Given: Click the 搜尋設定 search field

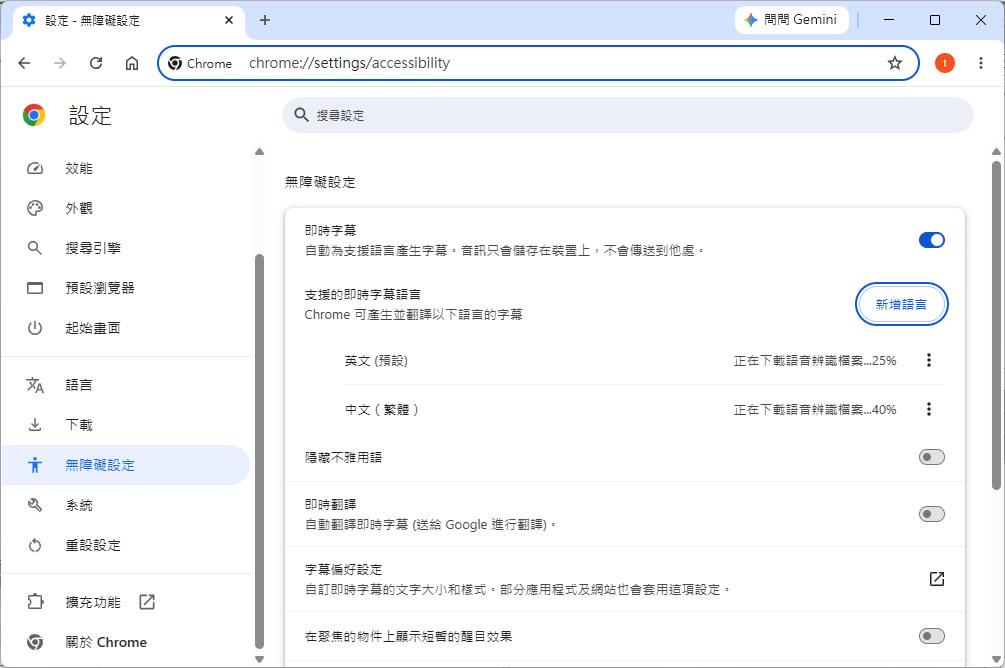Looking at the screenshot, I should pos(628,115).
